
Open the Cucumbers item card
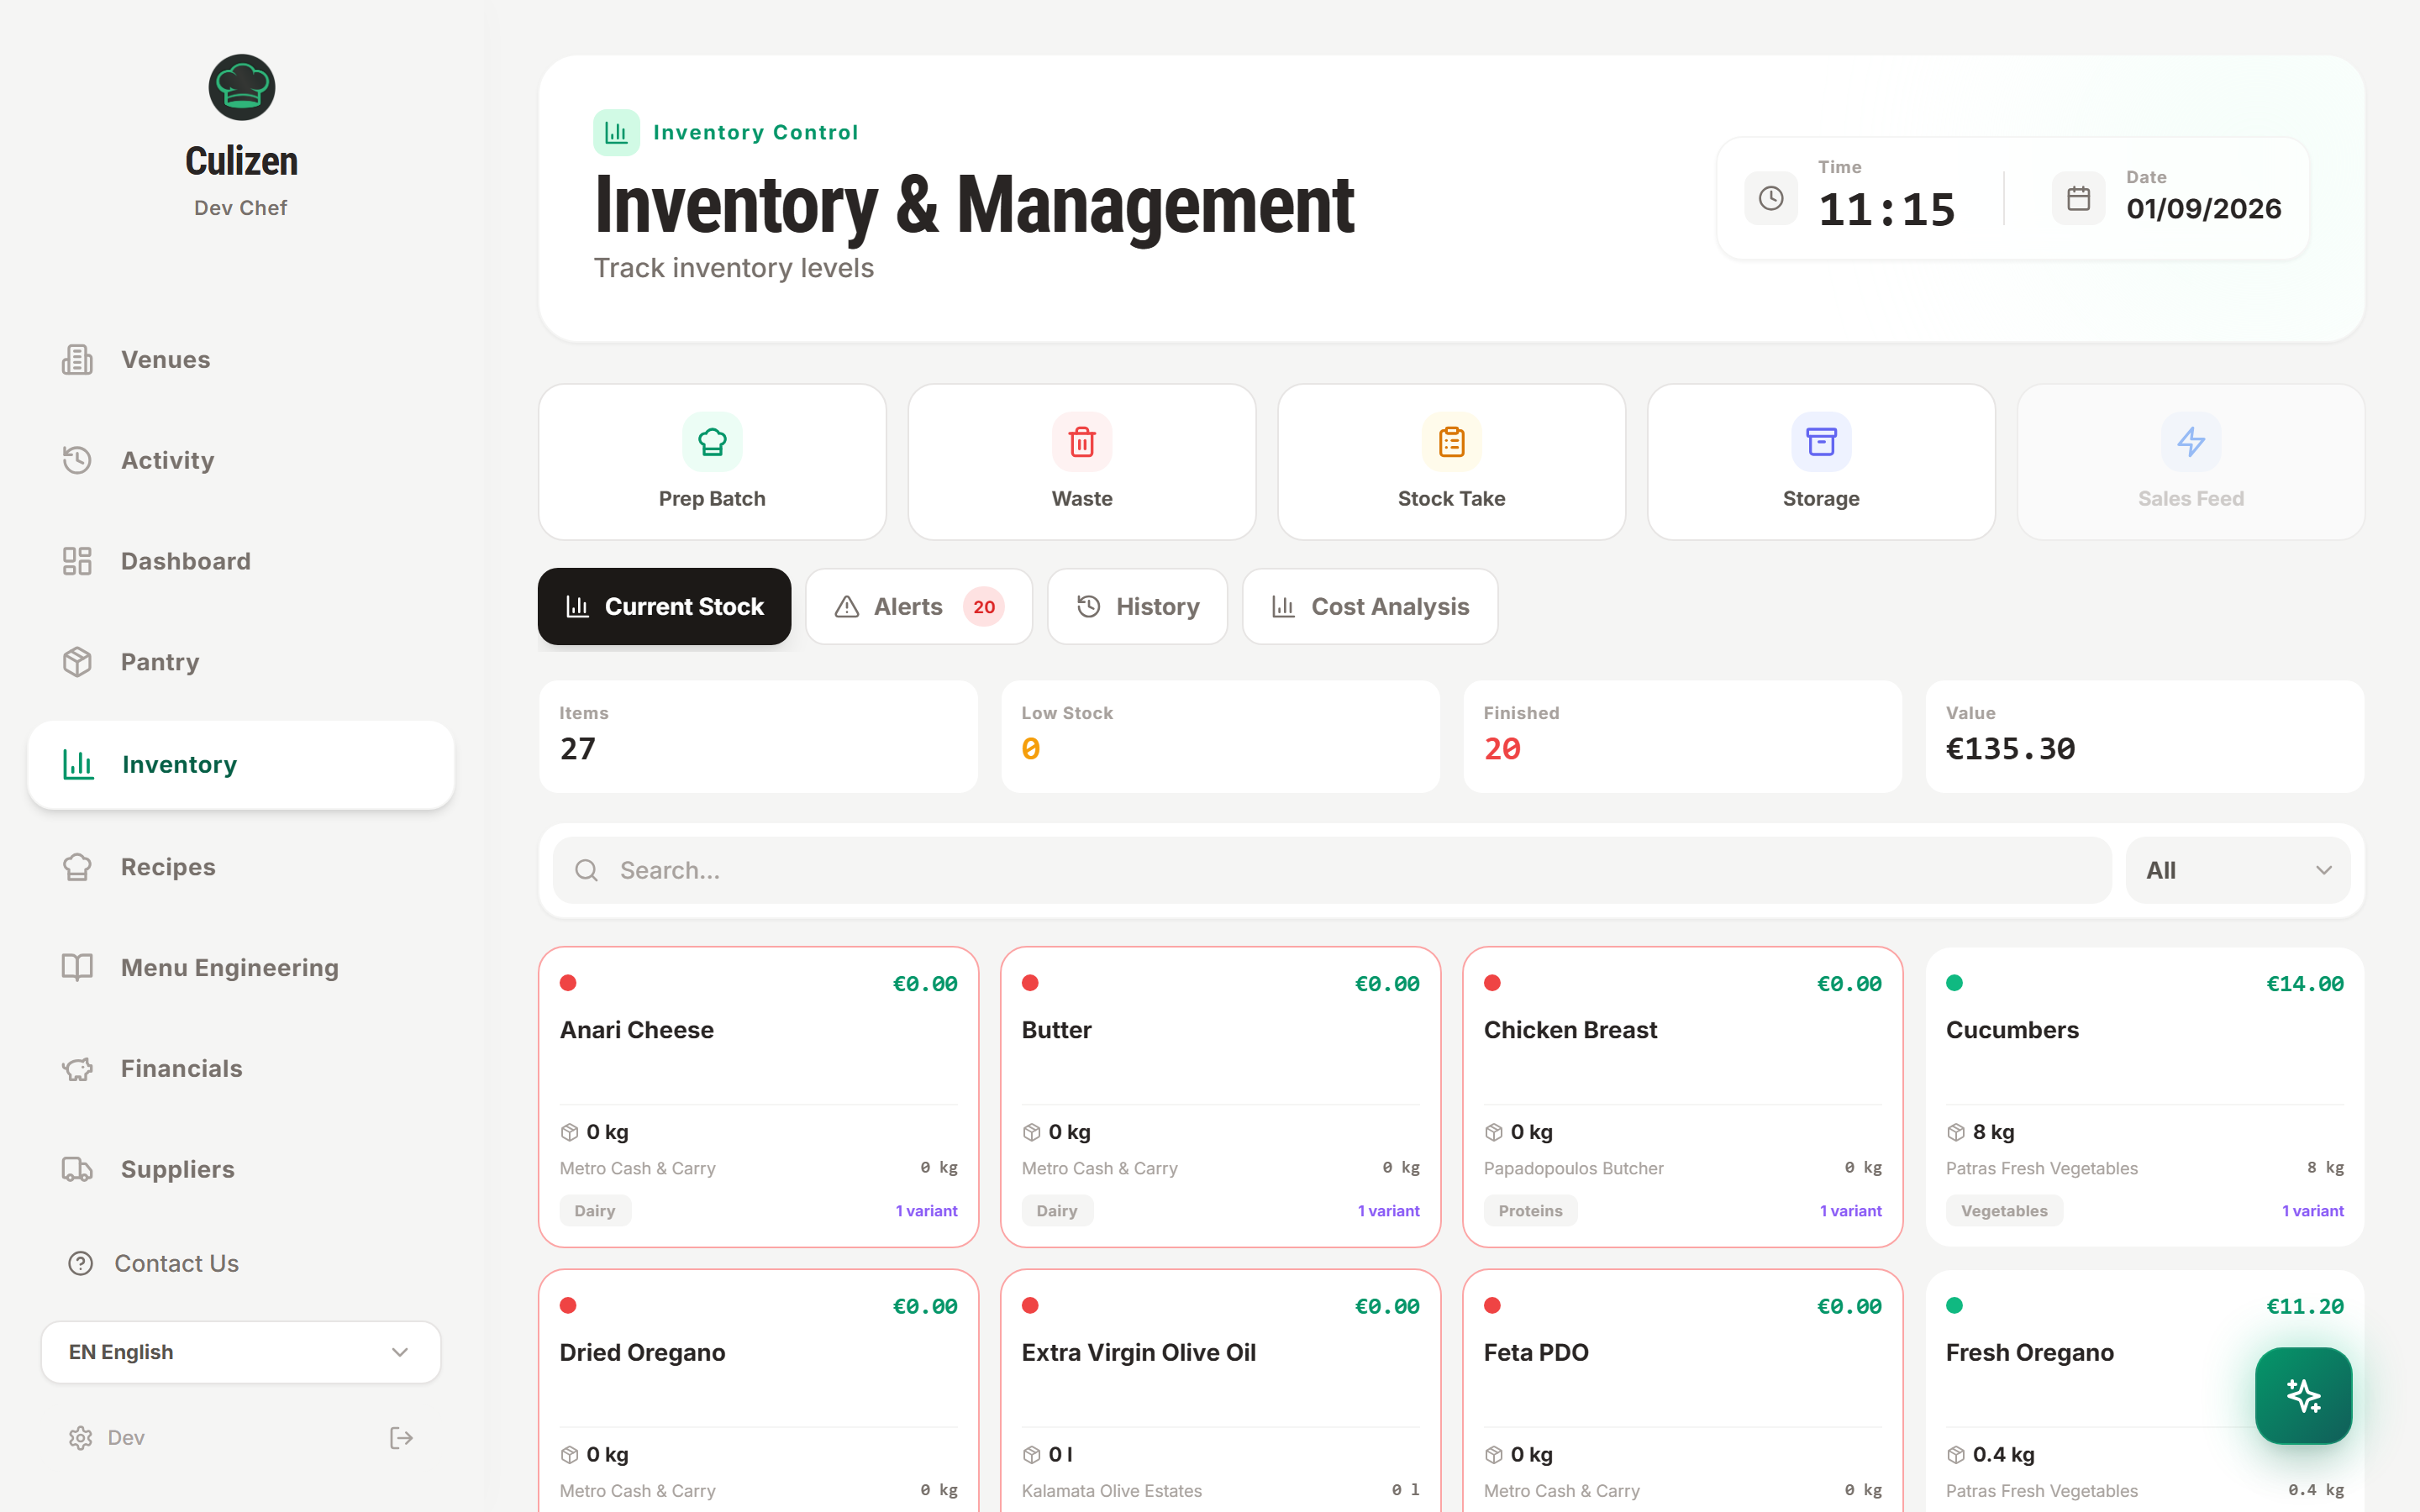pyautogui.click(x=2144, y=1097)
